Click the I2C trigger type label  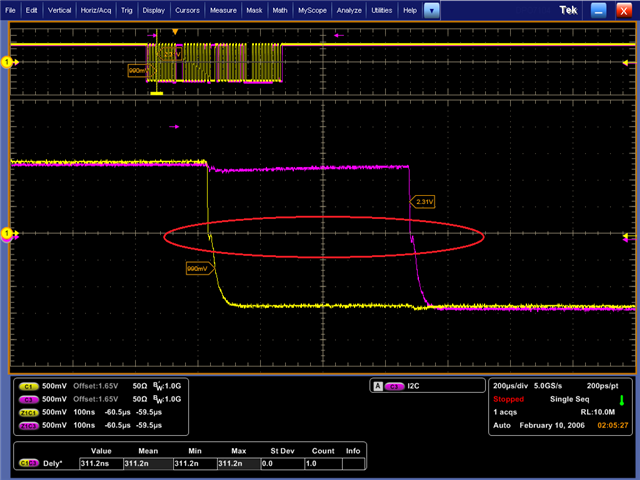tap(413, 386)
